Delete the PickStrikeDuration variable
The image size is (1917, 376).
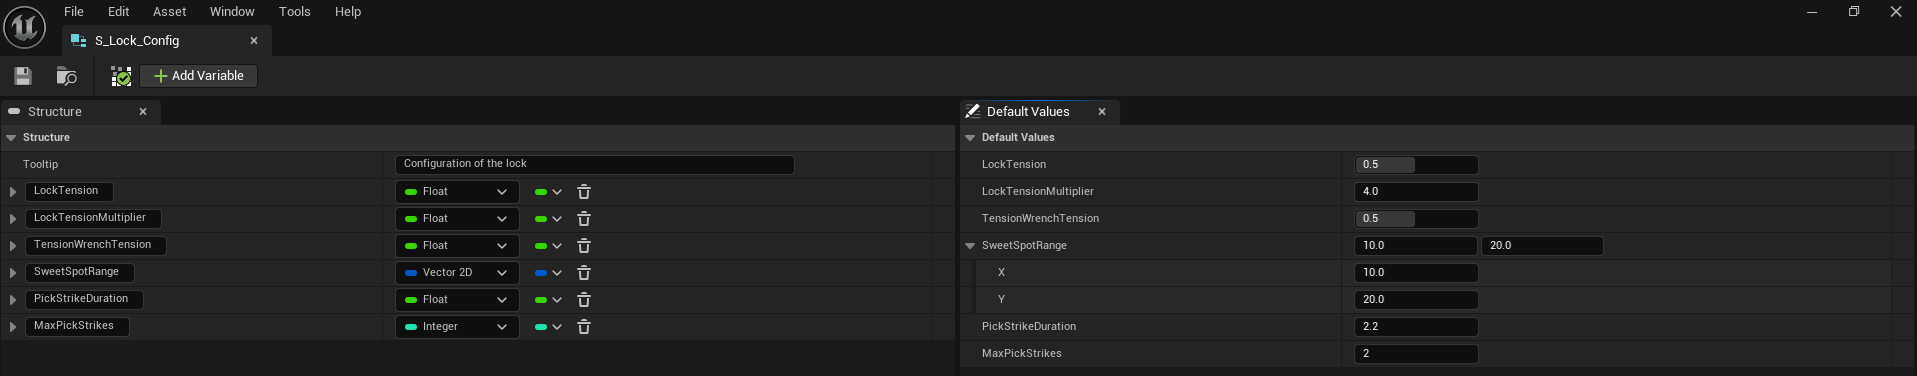[x=584, y=300]
